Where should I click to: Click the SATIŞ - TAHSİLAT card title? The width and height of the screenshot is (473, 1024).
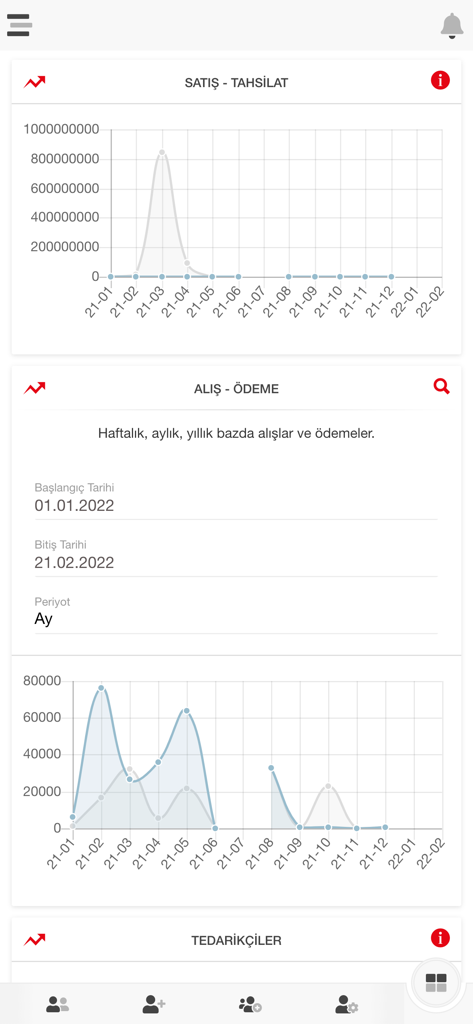(x=236, y=83)
